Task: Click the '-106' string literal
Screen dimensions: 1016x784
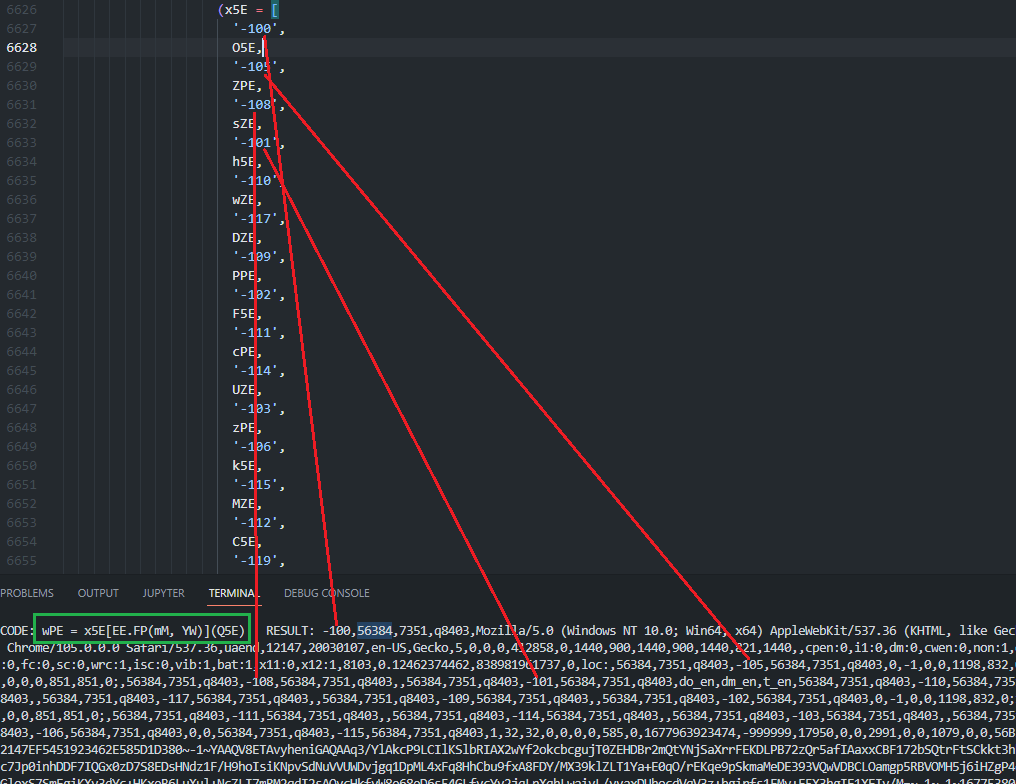Action: pyautogui.click(x=255, y=447)
